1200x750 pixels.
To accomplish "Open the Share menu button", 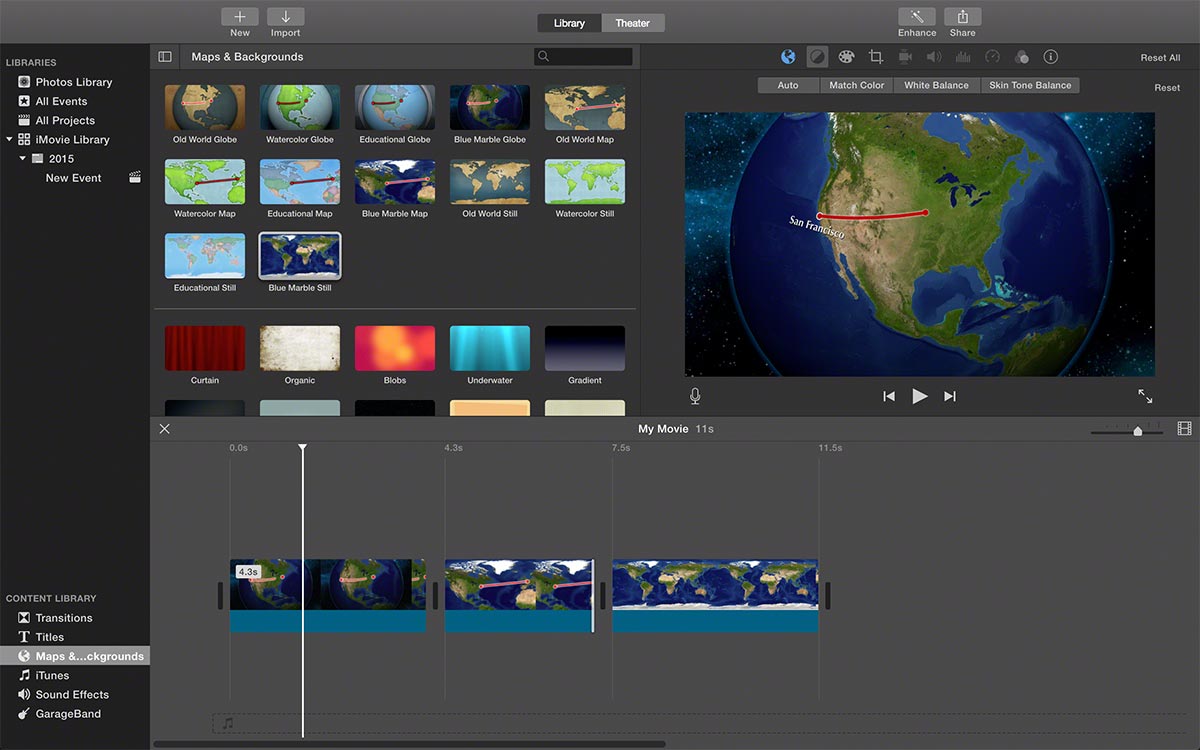I will click(x=963, y=17).
